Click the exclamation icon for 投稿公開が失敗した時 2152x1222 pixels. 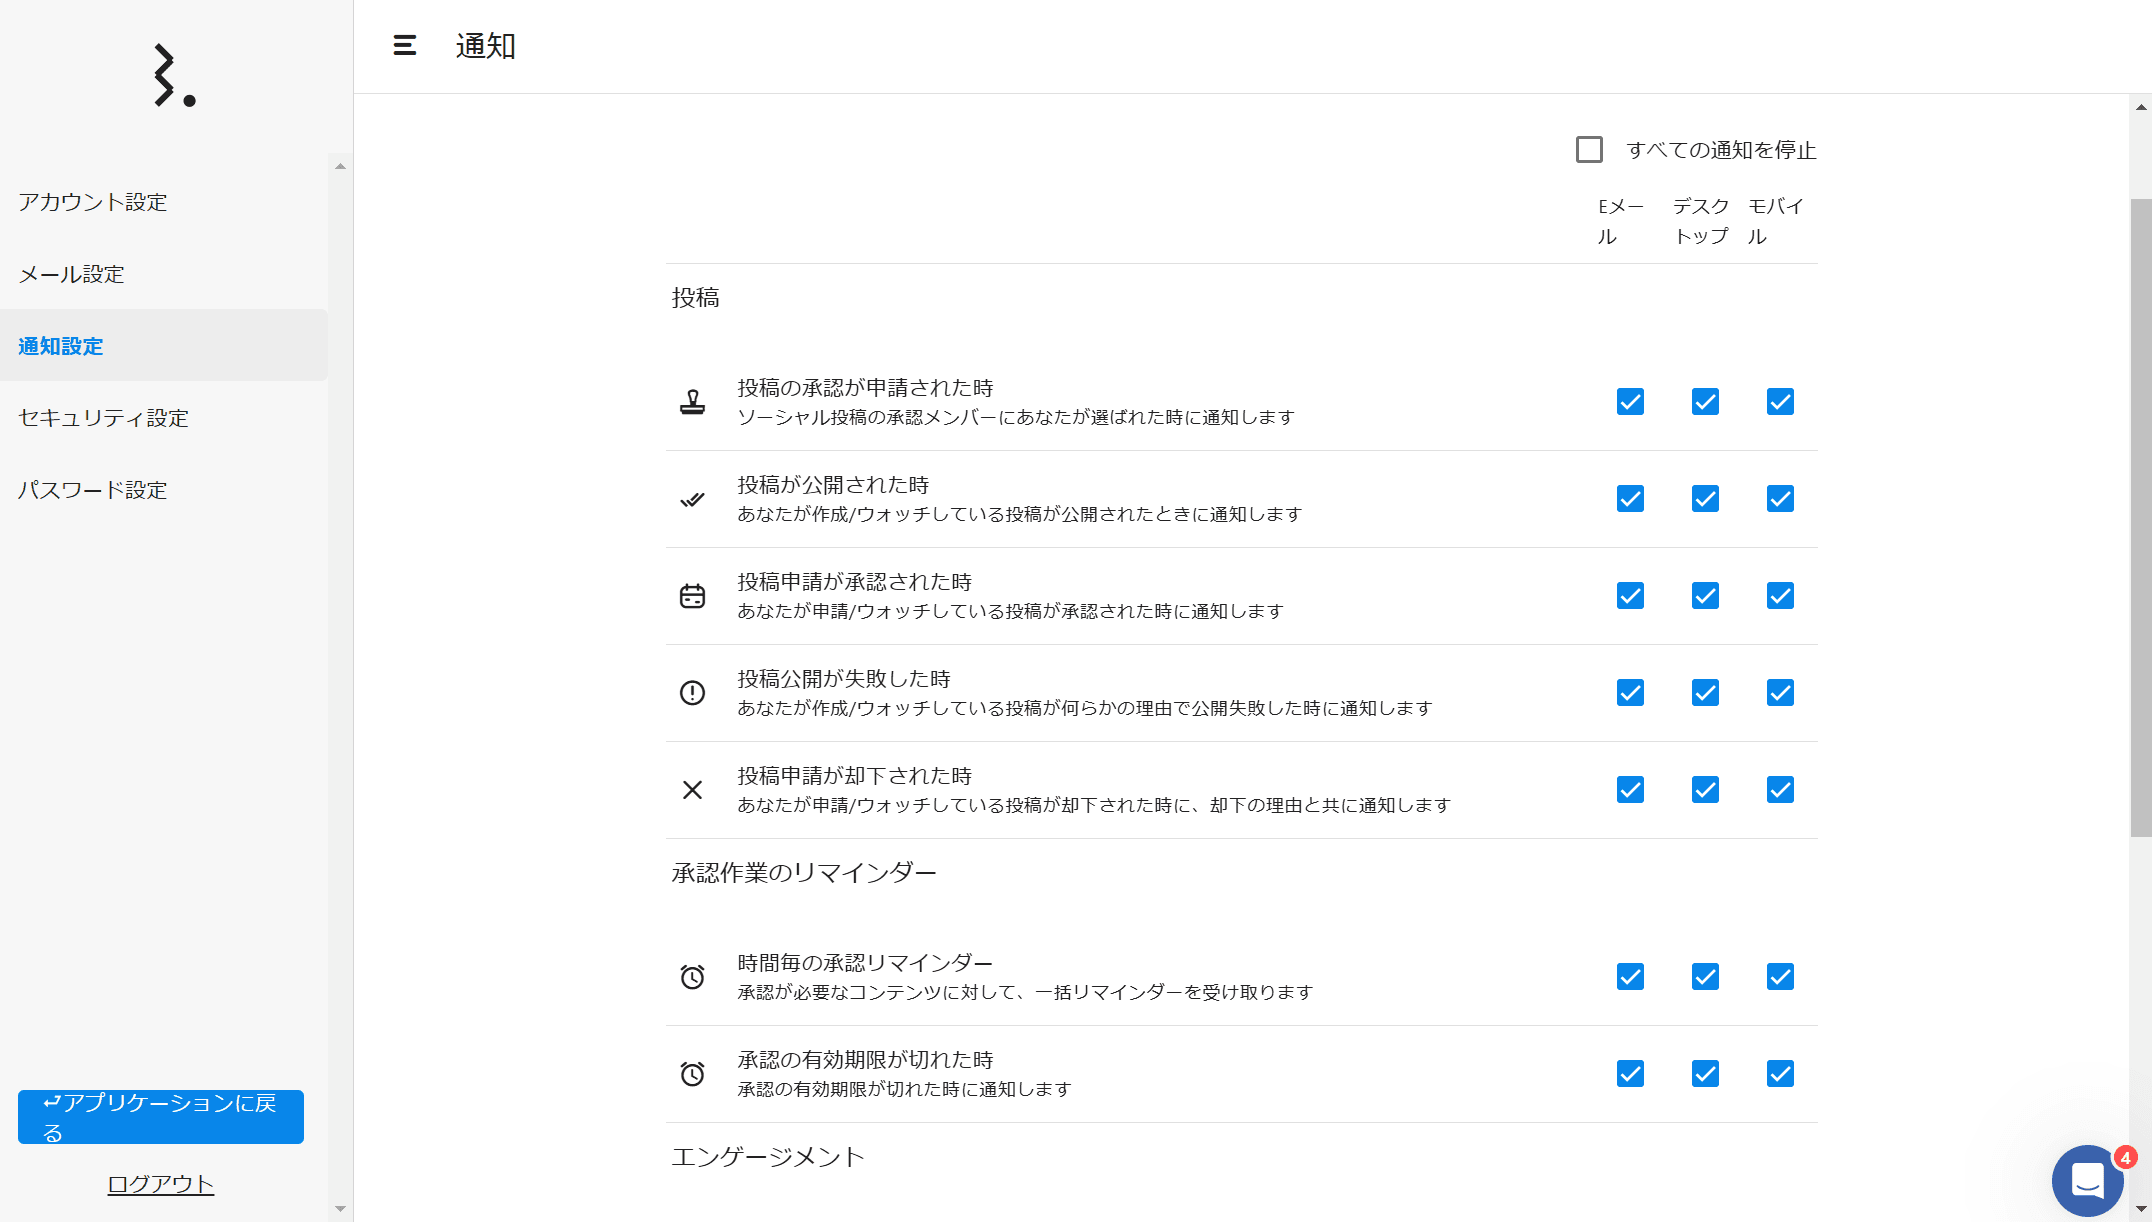[x=692, y=693]
